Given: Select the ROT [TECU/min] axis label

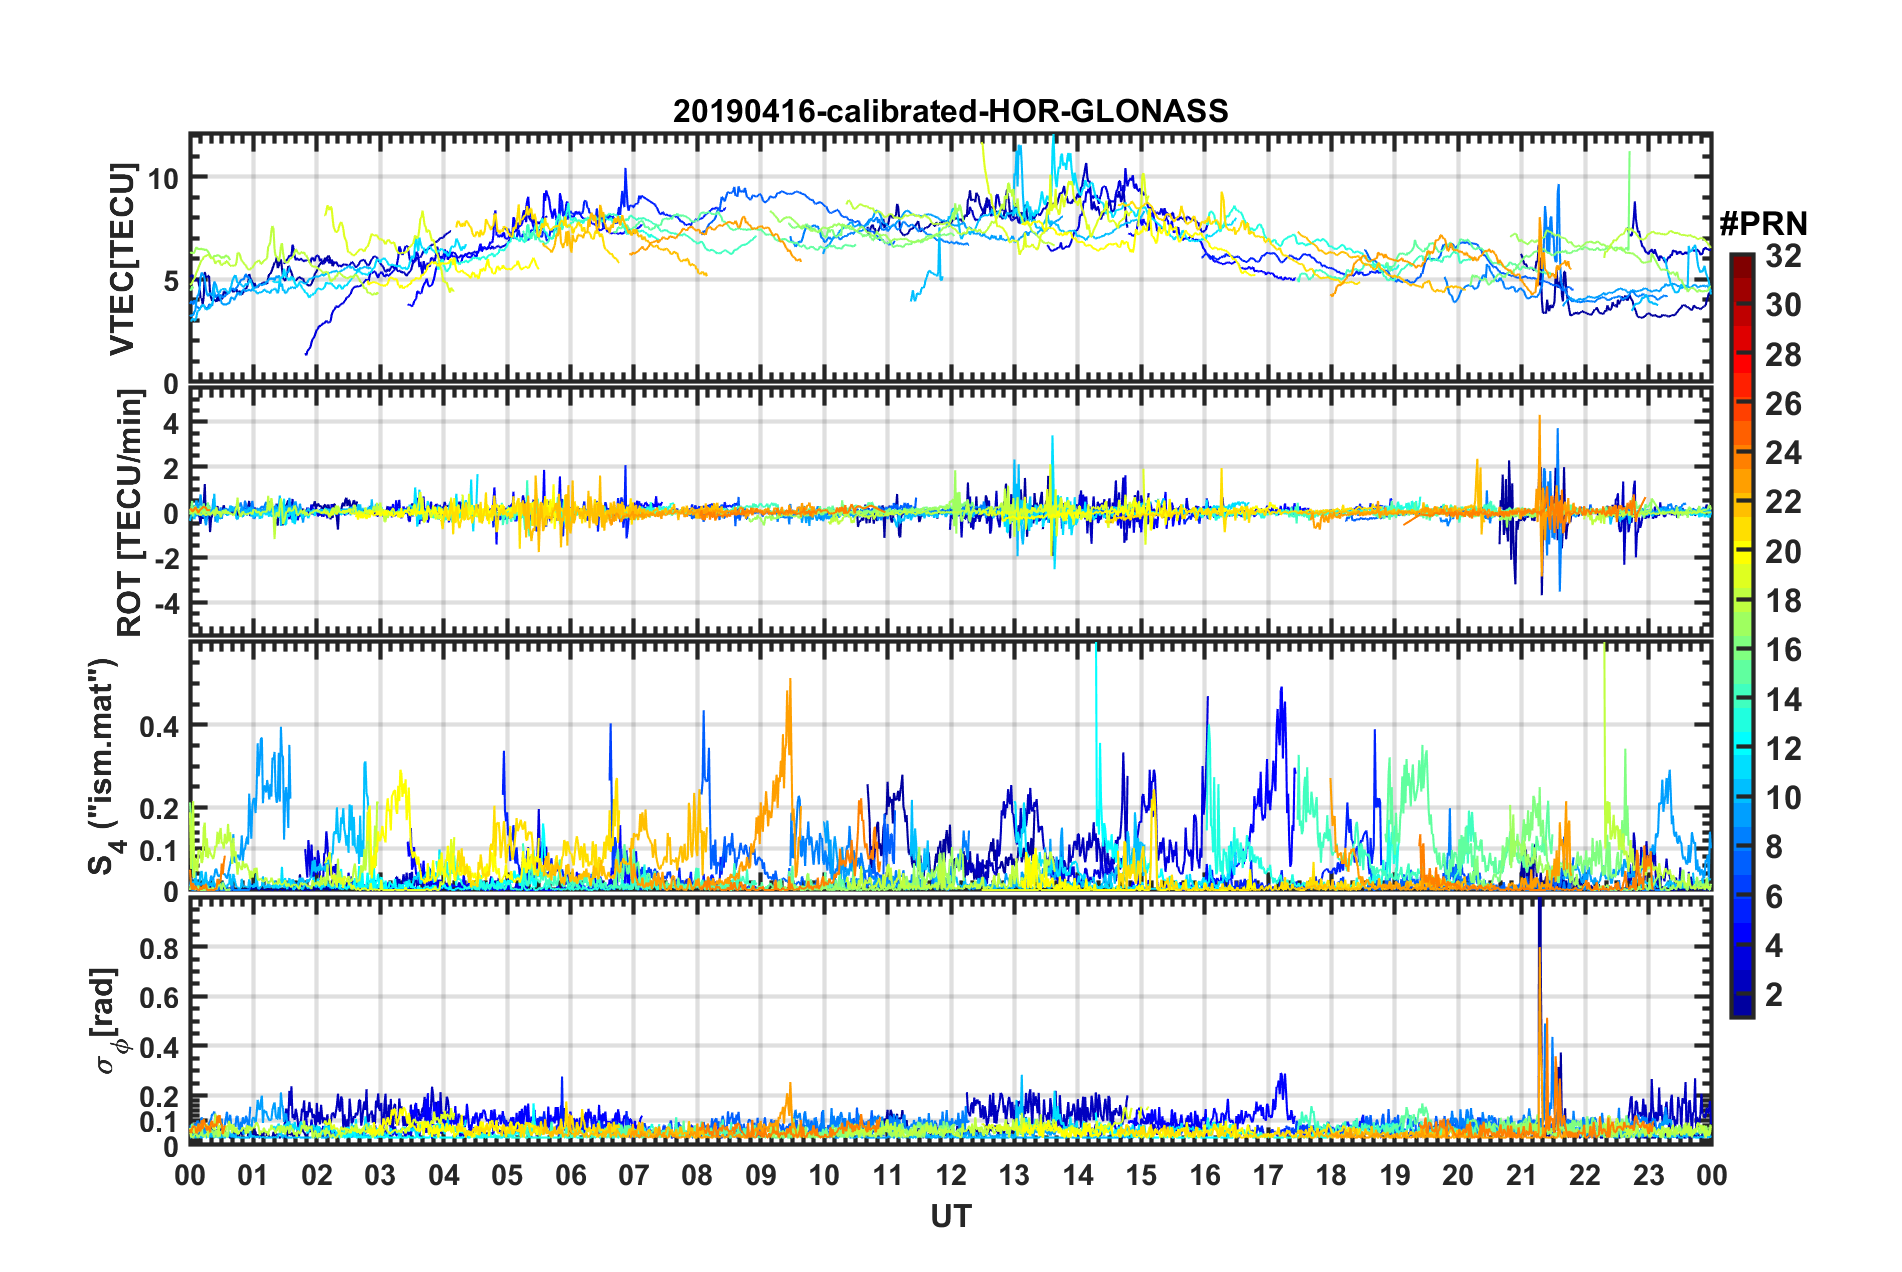Looking at the screenshot, I should (129, 513).
